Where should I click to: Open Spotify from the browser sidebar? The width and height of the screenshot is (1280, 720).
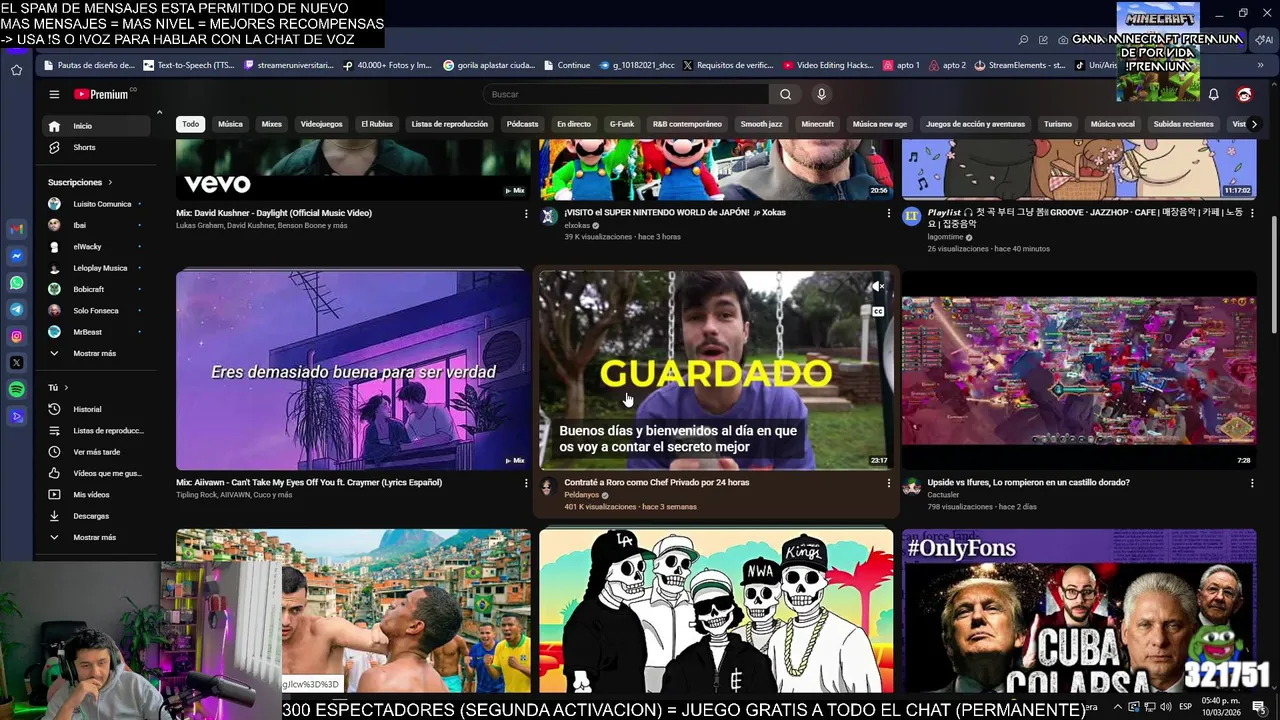tap(17, 389)
